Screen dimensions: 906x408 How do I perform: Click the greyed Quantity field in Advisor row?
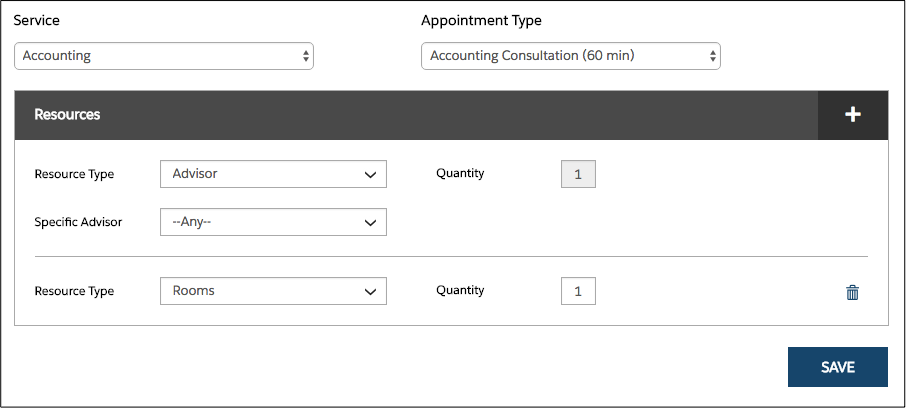click(x=578, y=174)
